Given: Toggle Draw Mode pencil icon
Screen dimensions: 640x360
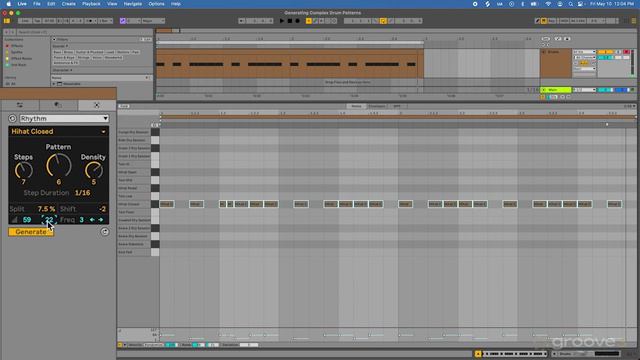Looking at the screenshot, I should click(537, 21).
